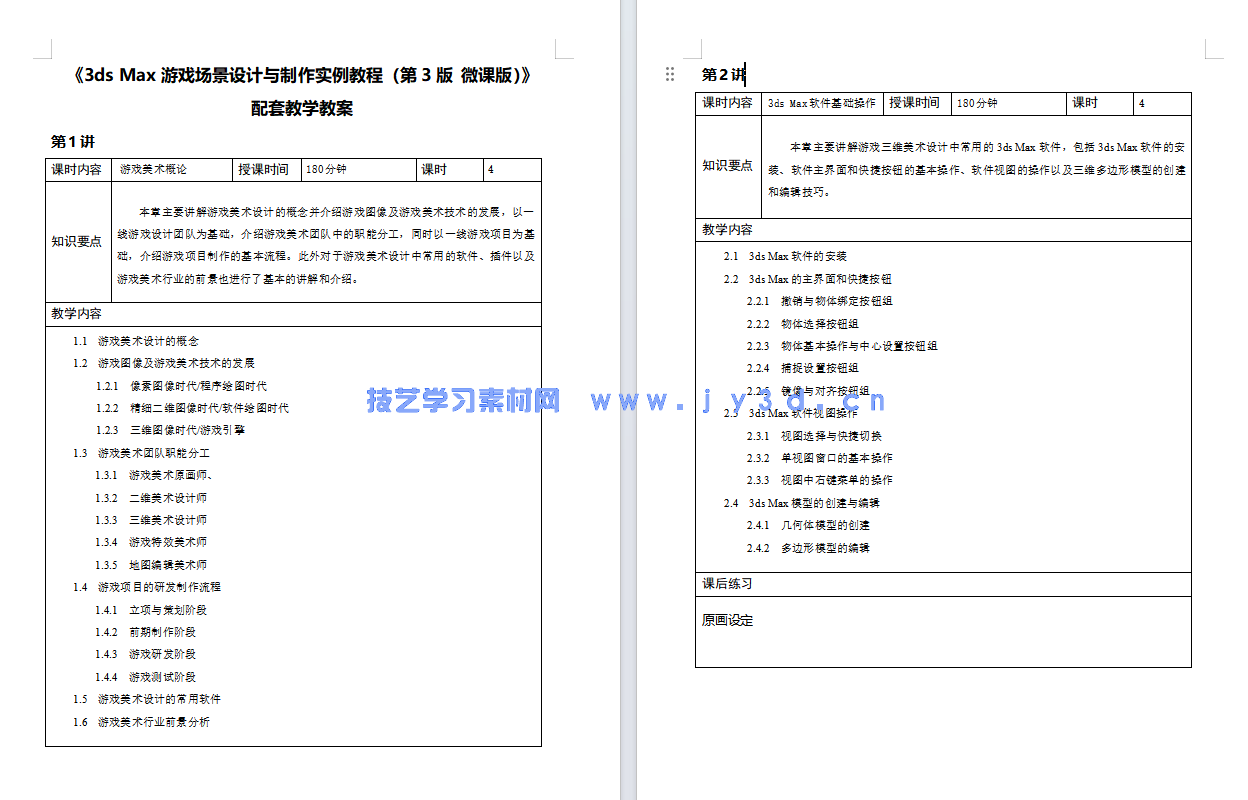
Task: Click the 180分钟 duration cell on page one
Action: click(x=330, y=169)
